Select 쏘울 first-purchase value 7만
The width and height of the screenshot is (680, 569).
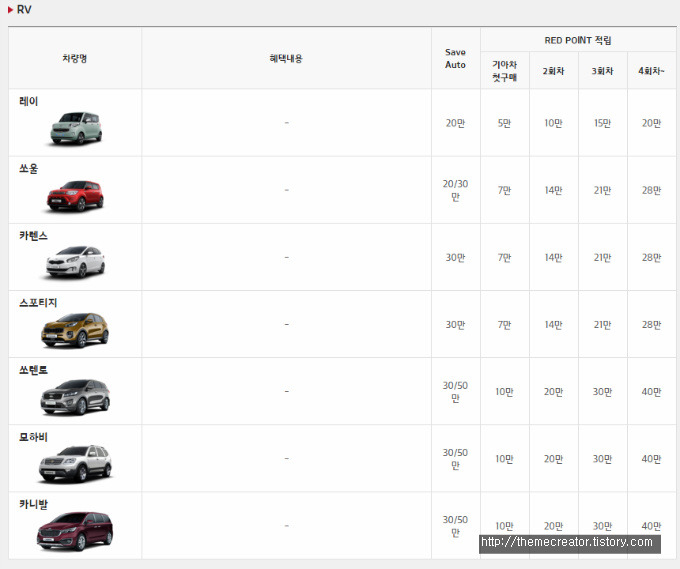(504, 190)
